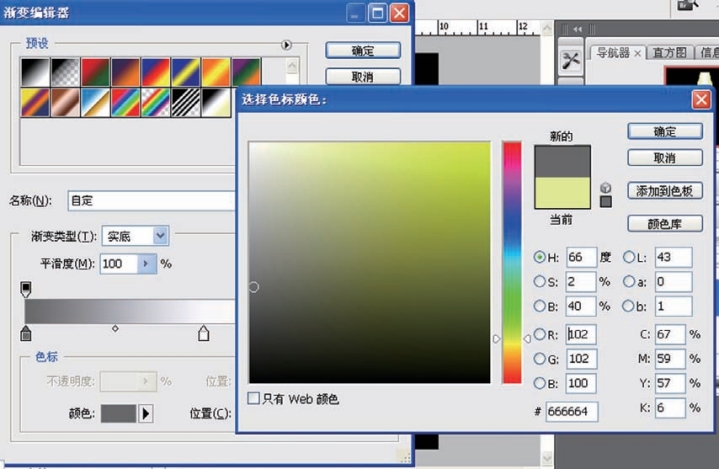
Task: Click the C cyan value field 67
Action: click(x=670, y=334)
